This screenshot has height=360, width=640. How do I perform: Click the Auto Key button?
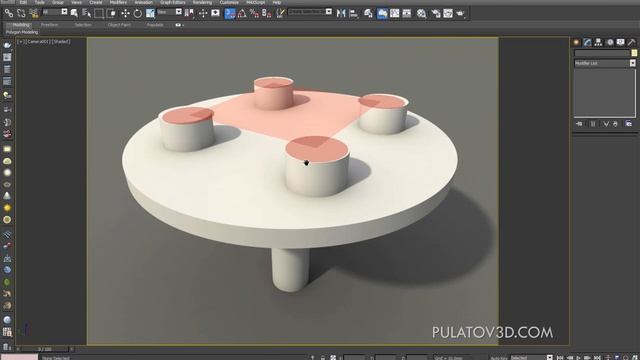coord(499,358)
